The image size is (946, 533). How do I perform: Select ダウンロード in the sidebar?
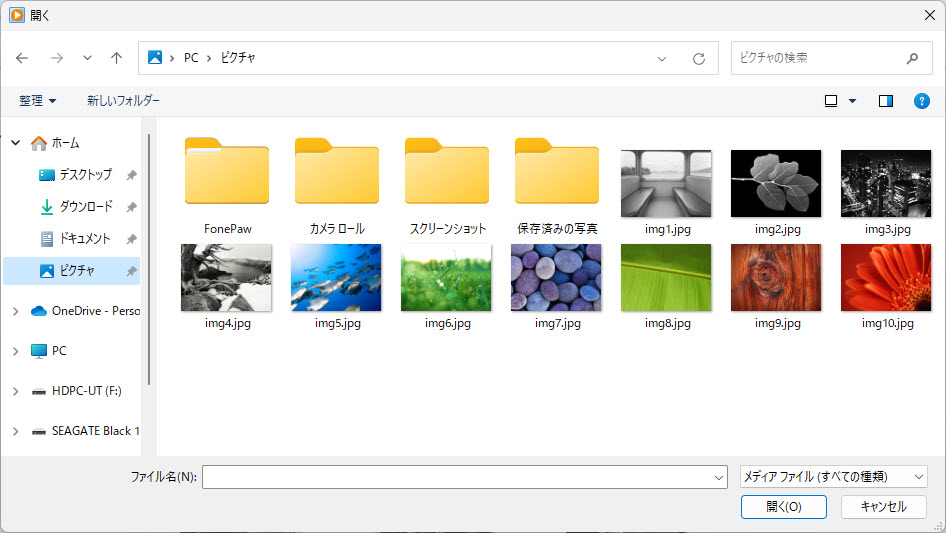point(85,207)
